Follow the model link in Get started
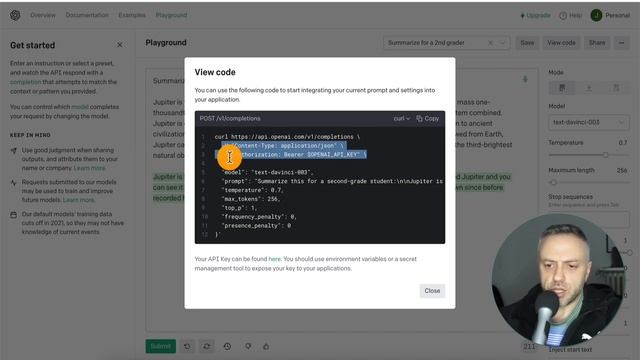 (x=80, y=107)
